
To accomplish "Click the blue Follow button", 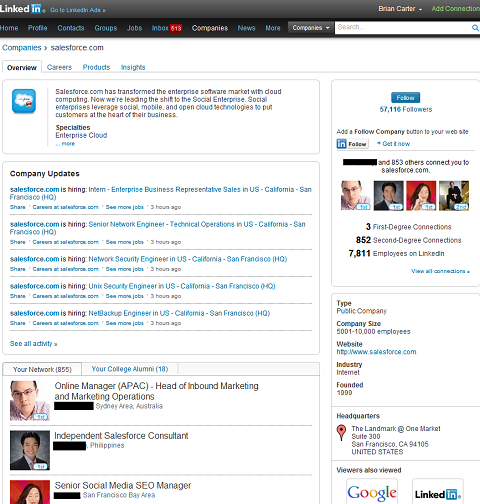I will click(x=405, y=98).
